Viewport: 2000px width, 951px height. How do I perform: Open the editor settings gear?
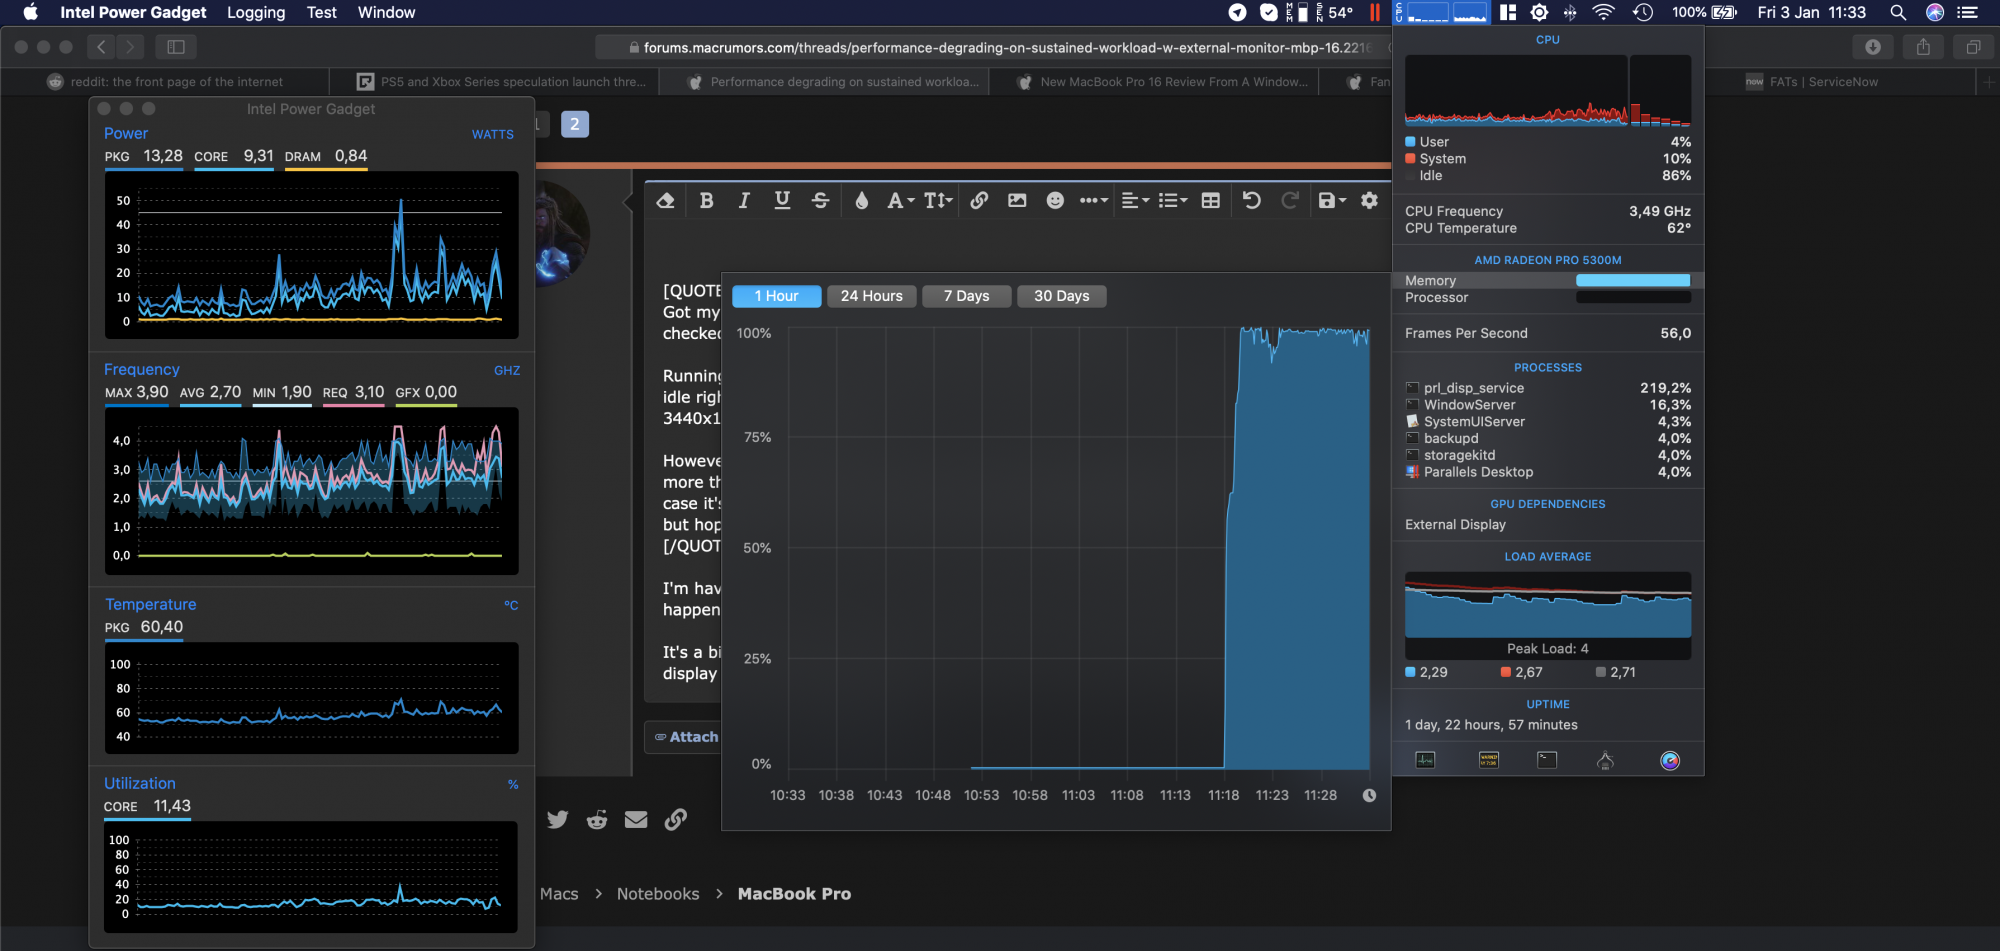[1369, 200]
